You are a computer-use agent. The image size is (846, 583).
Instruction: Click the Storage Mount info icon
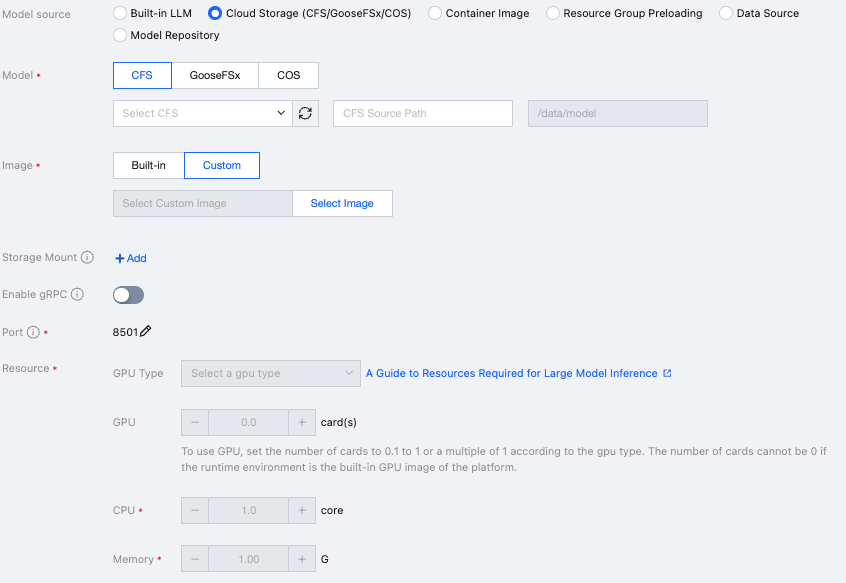coord(88,258)
